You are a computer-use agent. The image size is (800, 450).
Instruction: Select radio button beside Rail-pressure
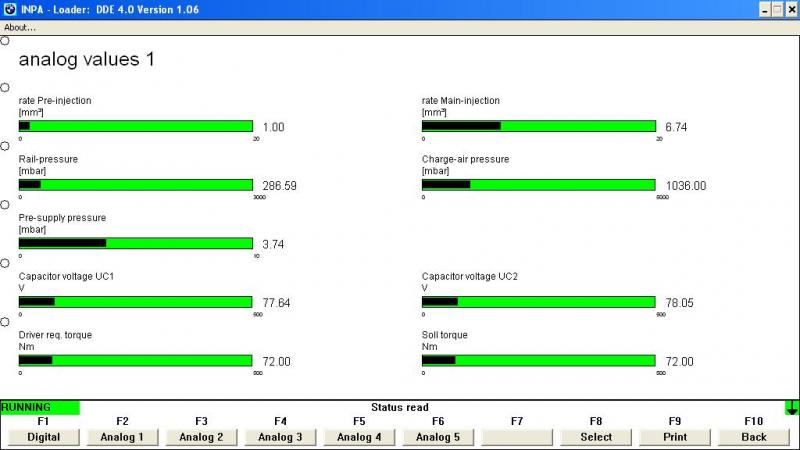(5, 146)
